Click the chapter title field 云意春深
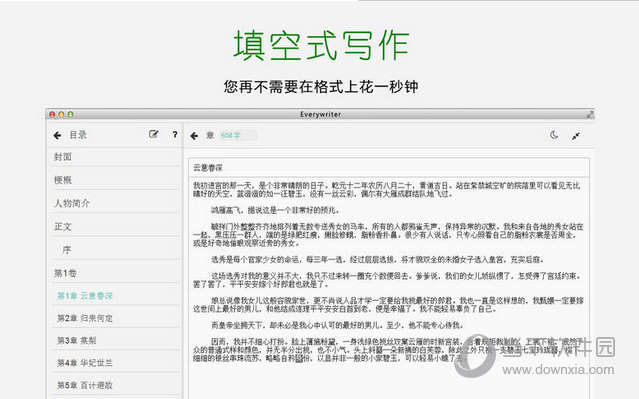The width and height of the screenshot is (639, 399). 389,168
